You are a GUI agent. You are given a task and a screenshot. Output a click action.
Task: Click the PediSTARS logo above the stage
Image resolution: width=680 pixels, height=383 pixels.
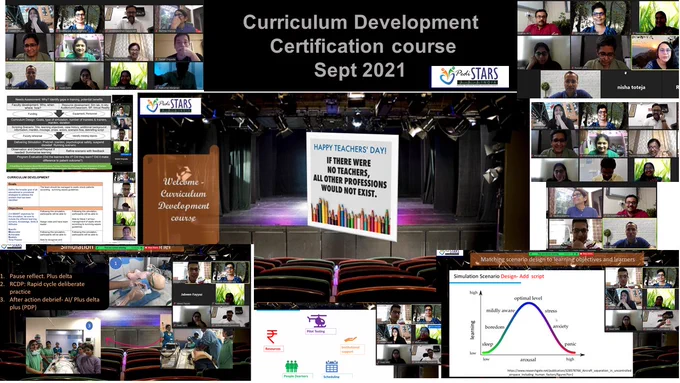170,106
